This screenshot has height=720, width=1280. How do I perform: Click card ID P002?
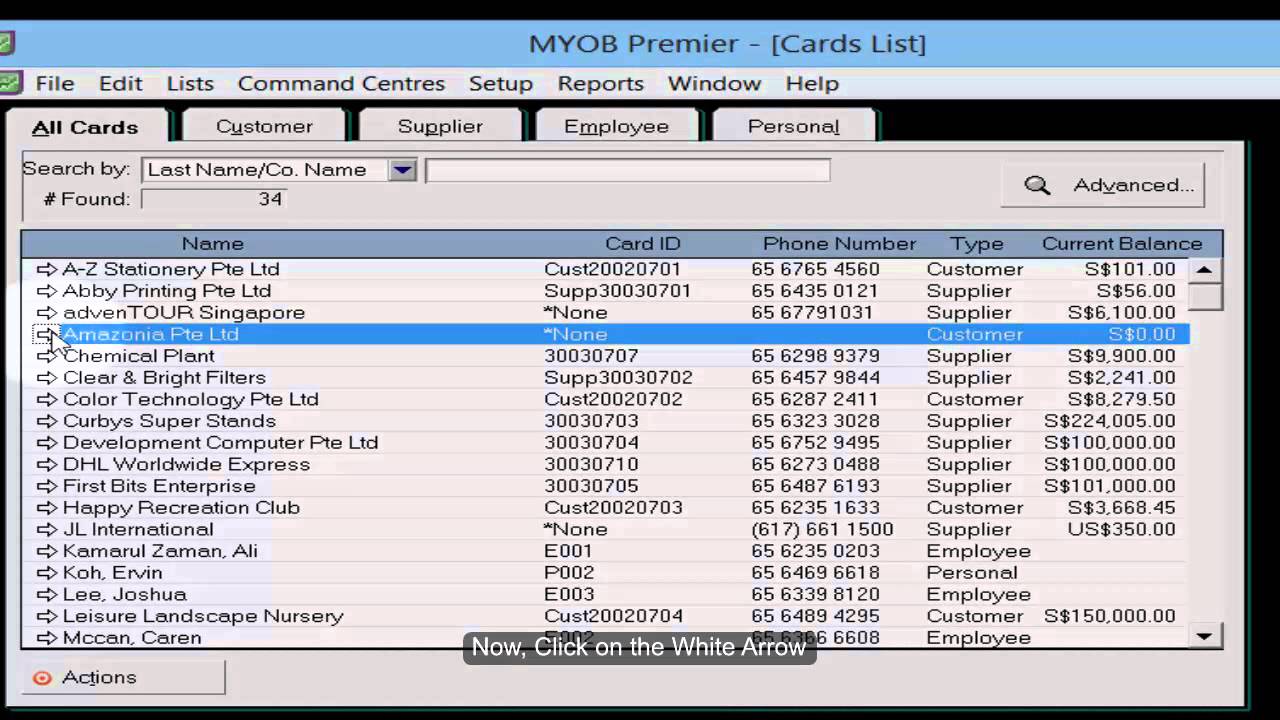tap(569, 573)
